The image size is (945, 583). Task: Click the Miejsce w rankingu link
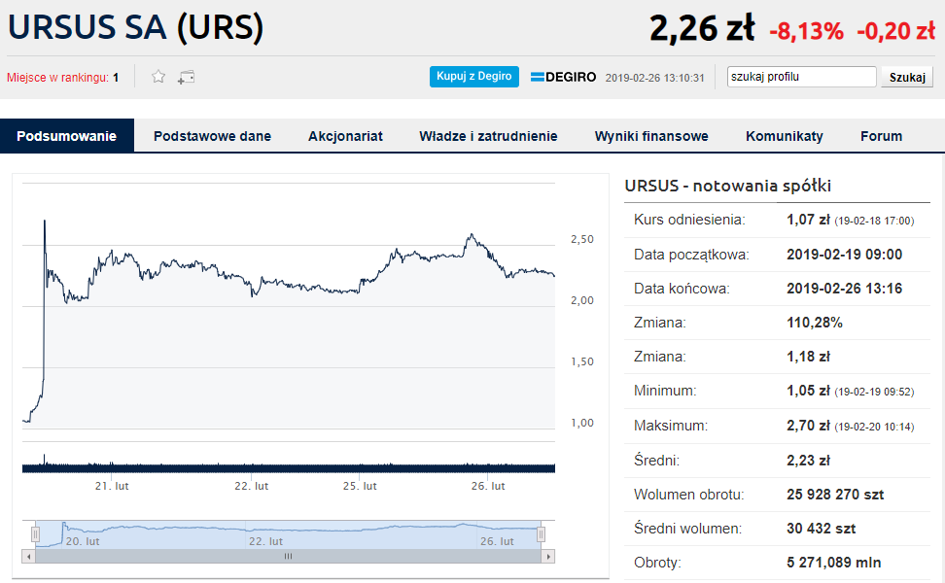[63, 78]
